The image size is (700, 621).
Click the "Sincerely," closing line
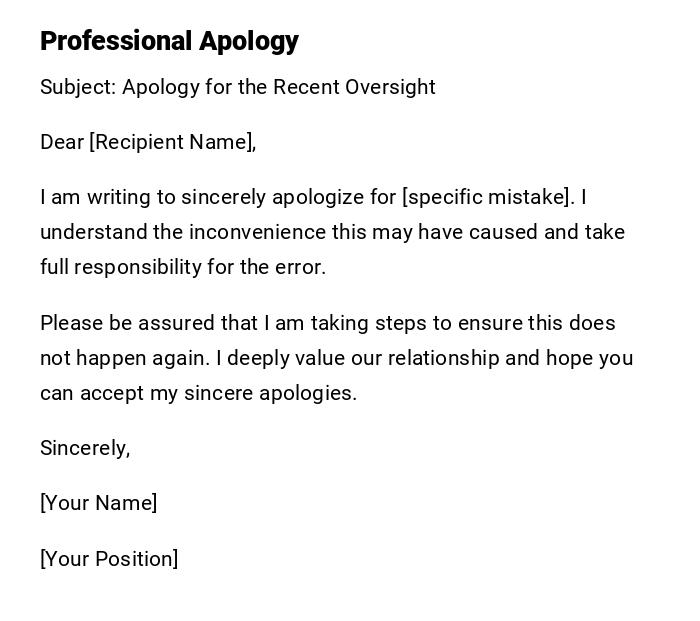point(85,448)
